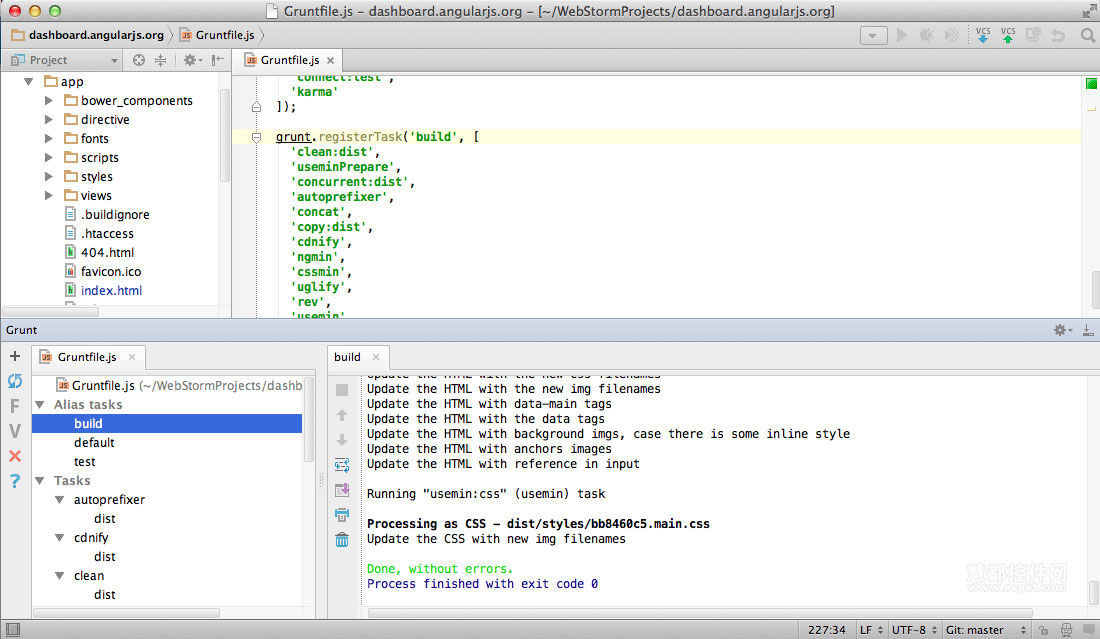The height and width of the screenshot is (639, 1100).
Task: Collapse the cdnify task node
Action: 60,537
